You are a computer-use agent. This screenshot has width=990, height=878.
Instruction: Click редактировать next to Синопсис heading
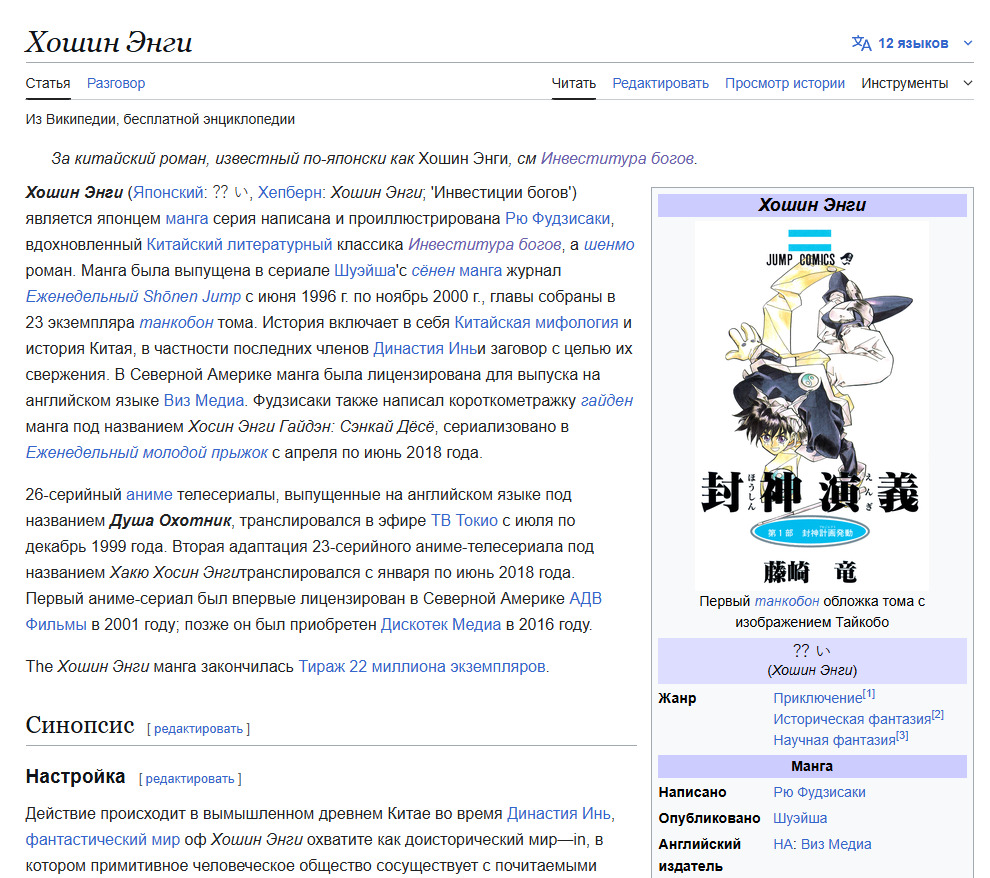[198, 729]
